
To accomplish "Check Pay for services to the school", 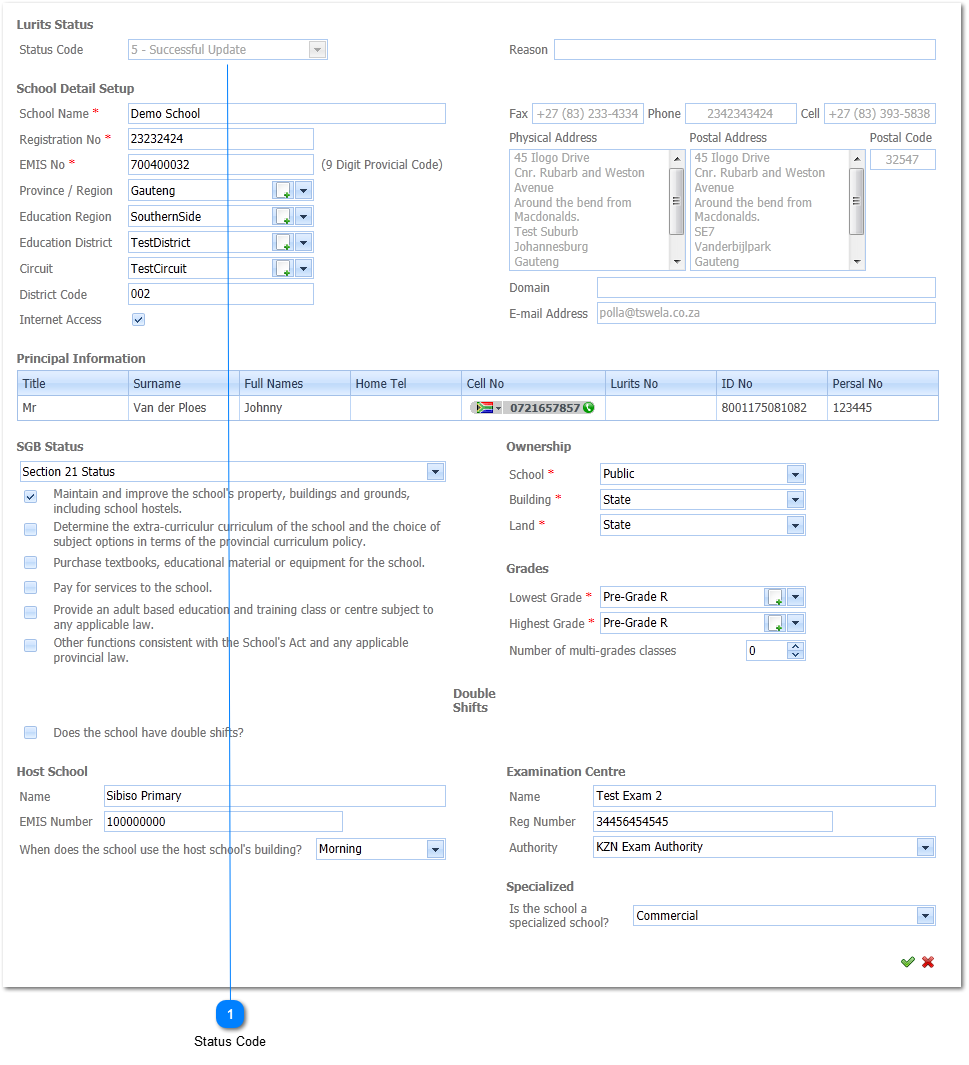I will (x=31, y=588).
